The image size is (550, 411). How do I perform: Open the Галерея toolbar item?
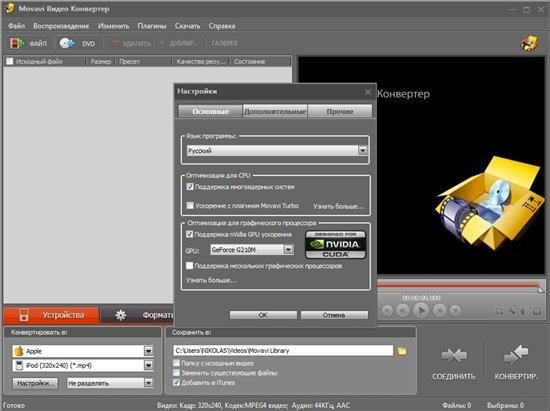tap(224, 43)
